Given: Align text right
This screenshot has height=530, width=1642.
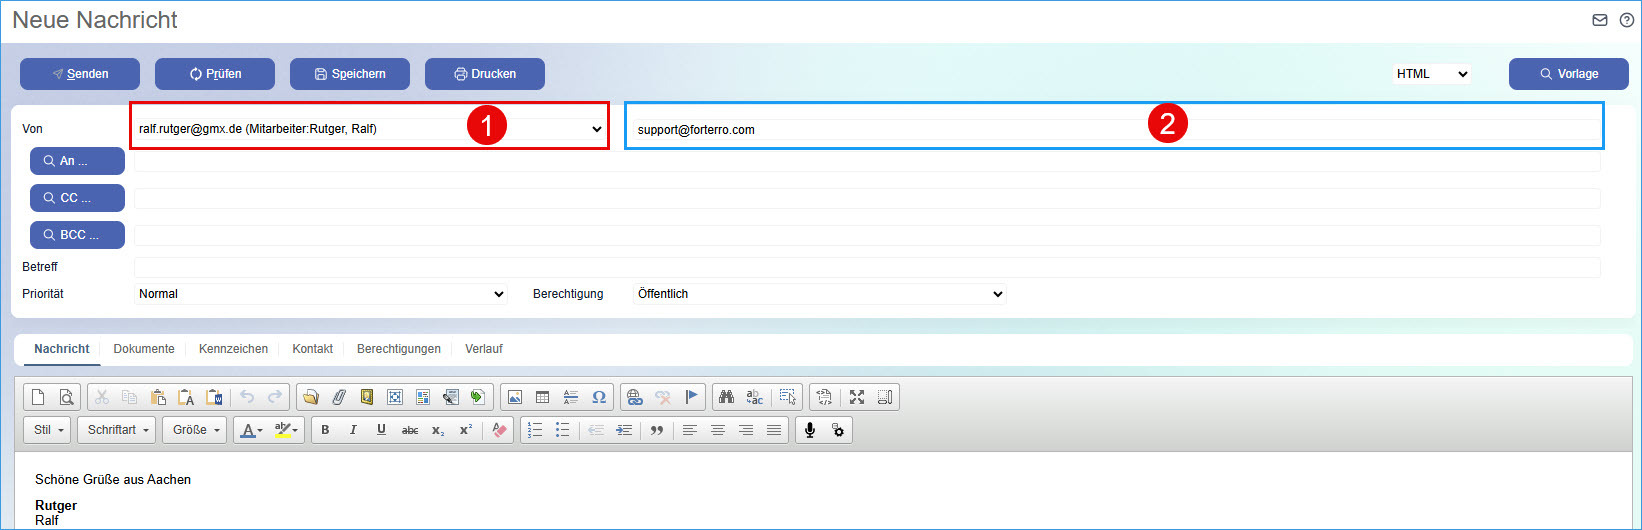Looking at the screenshot, I should point(746,430).
